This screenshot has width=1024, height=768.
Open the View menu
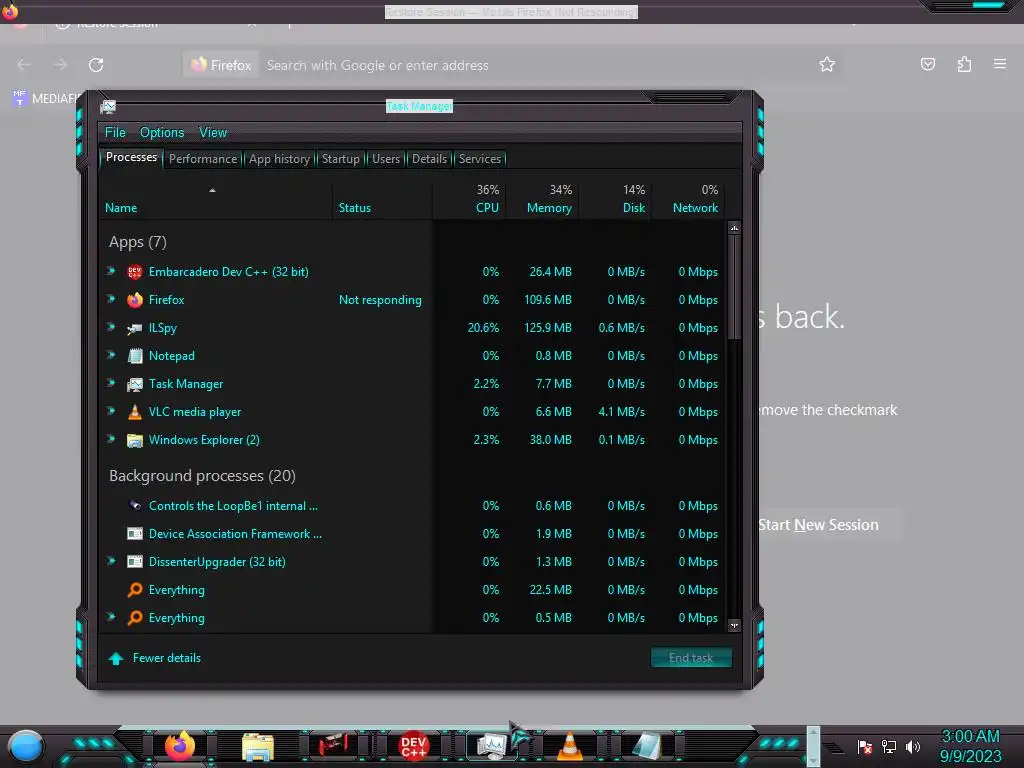(213, 133)
